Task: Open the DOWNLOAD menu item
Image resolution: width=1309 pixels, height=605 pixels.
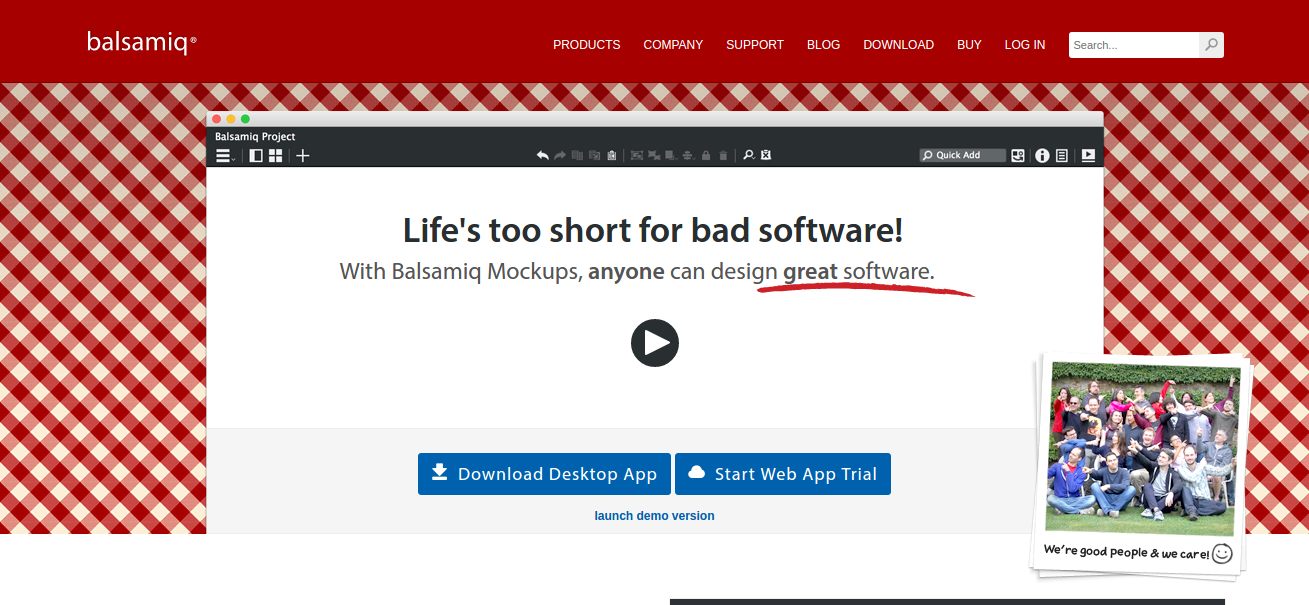Action: 899,45
